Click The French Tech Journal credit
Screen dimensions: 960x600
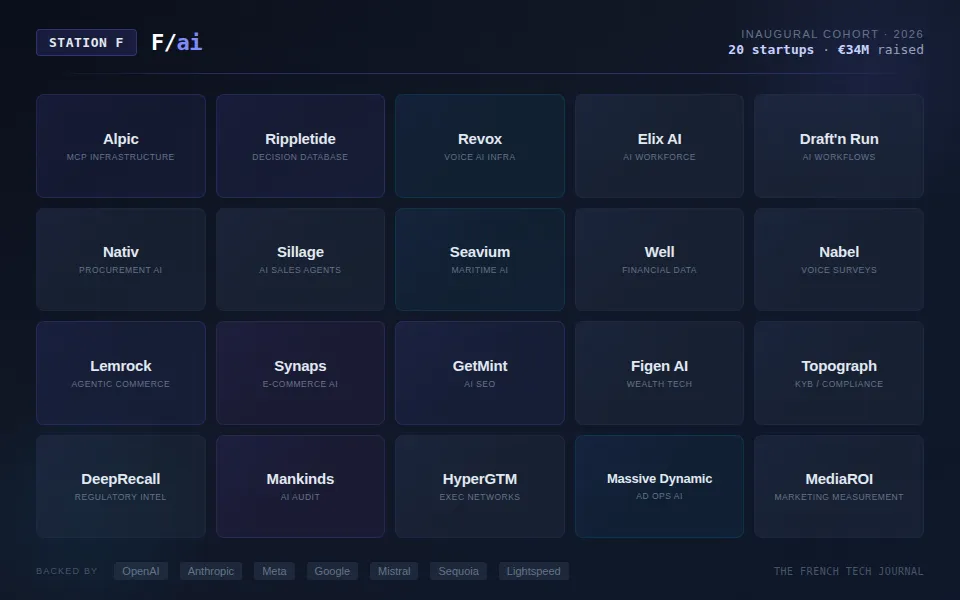click(x=849, y=571)
